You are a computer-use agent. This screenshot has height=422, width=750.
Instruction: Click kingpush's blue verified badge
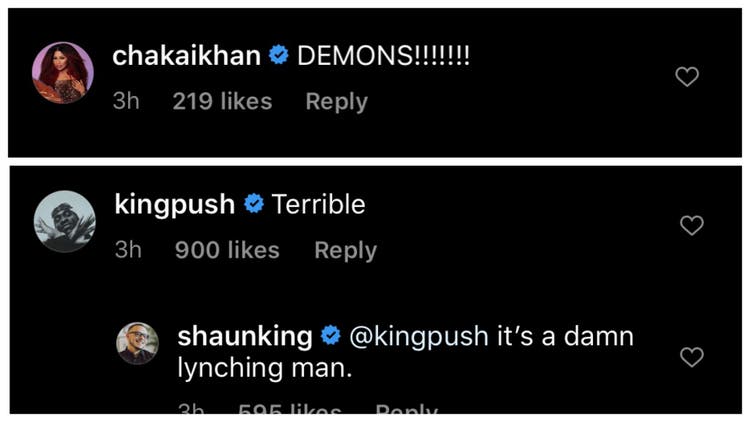coord(253,205)
